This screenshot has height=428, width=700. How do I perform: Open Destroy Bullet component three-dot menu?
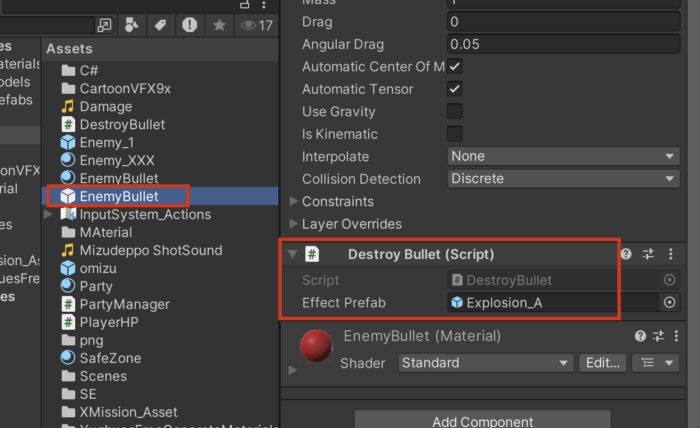pyautogui.click(x=670, y=255)
